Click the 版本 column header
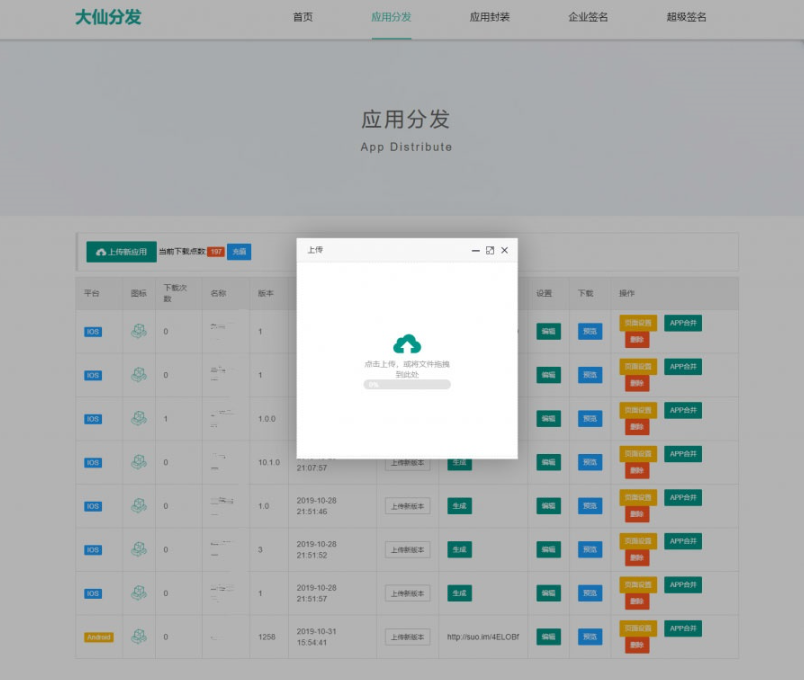The height and width of the screenshot is (680, 804). click(266, 293)
